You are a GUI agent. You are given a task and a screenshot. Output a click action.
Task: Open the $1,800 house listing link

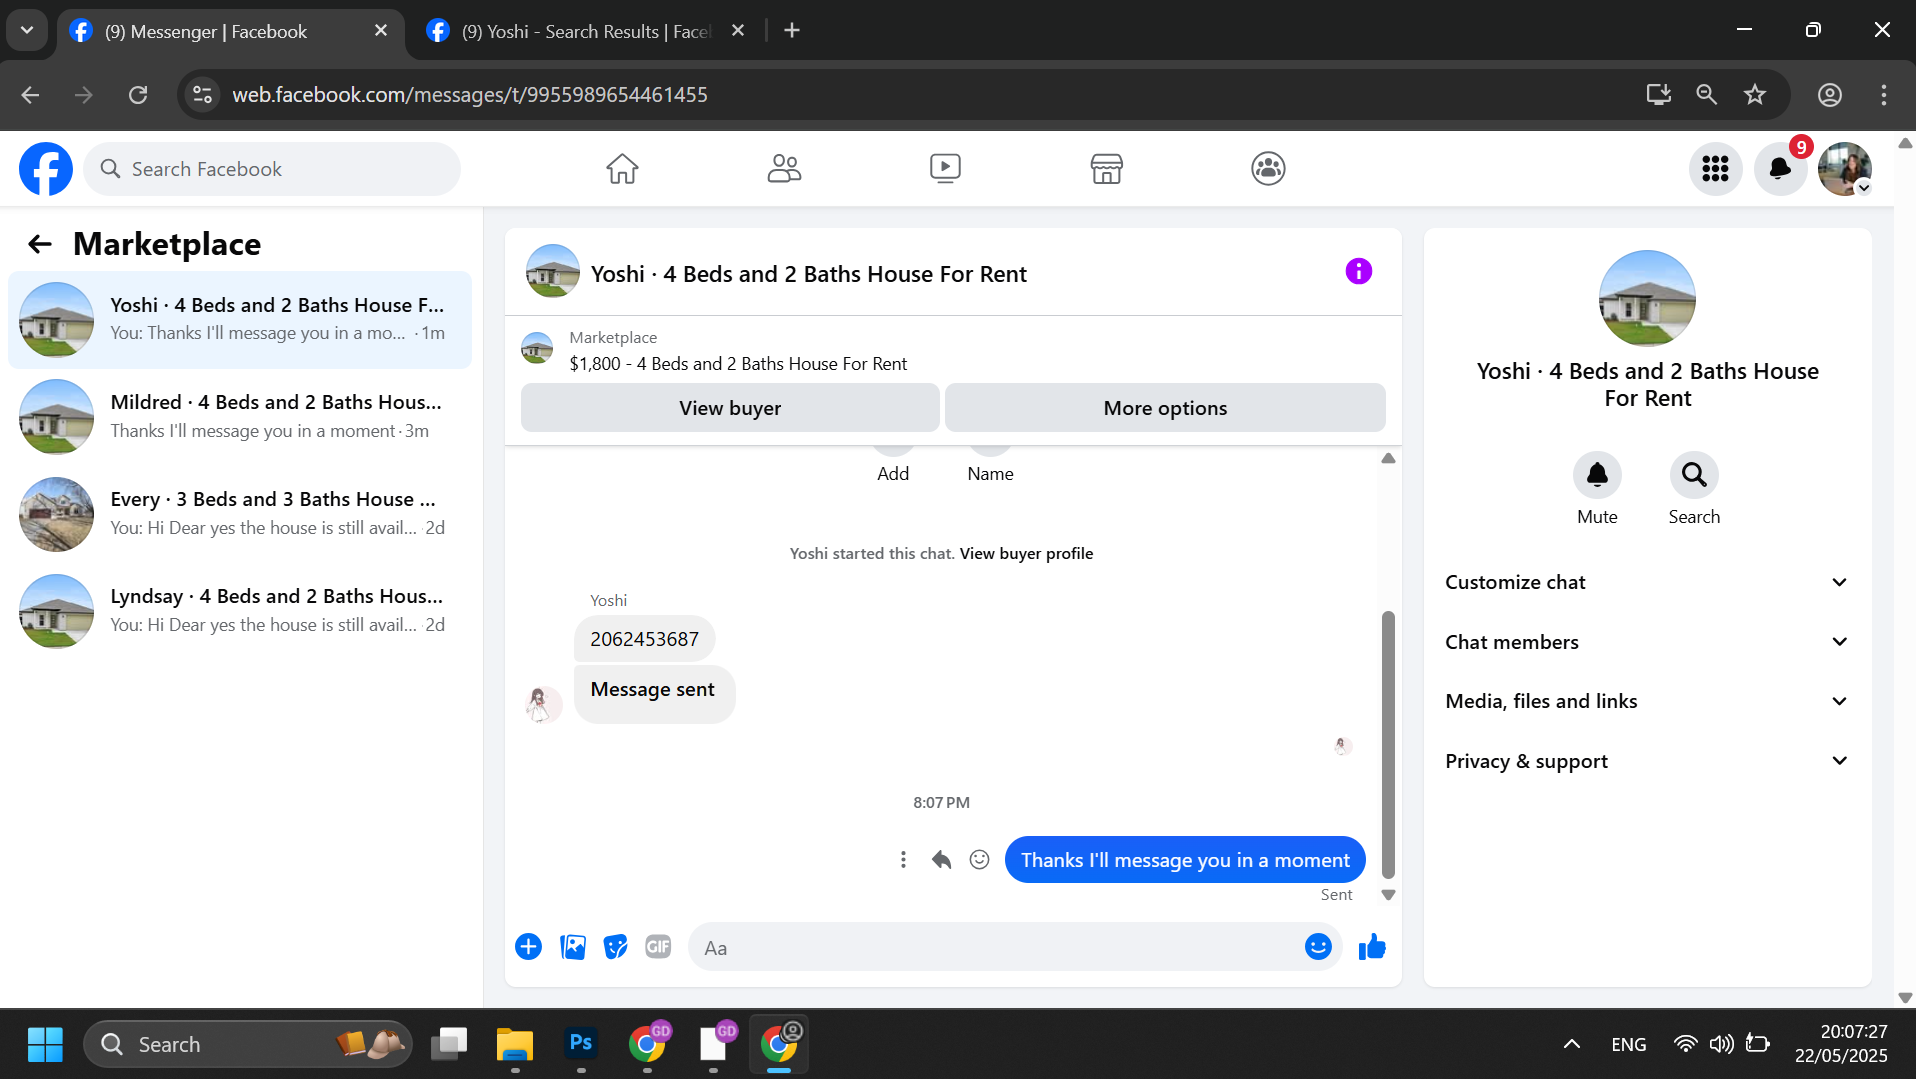tap(738, 364)
